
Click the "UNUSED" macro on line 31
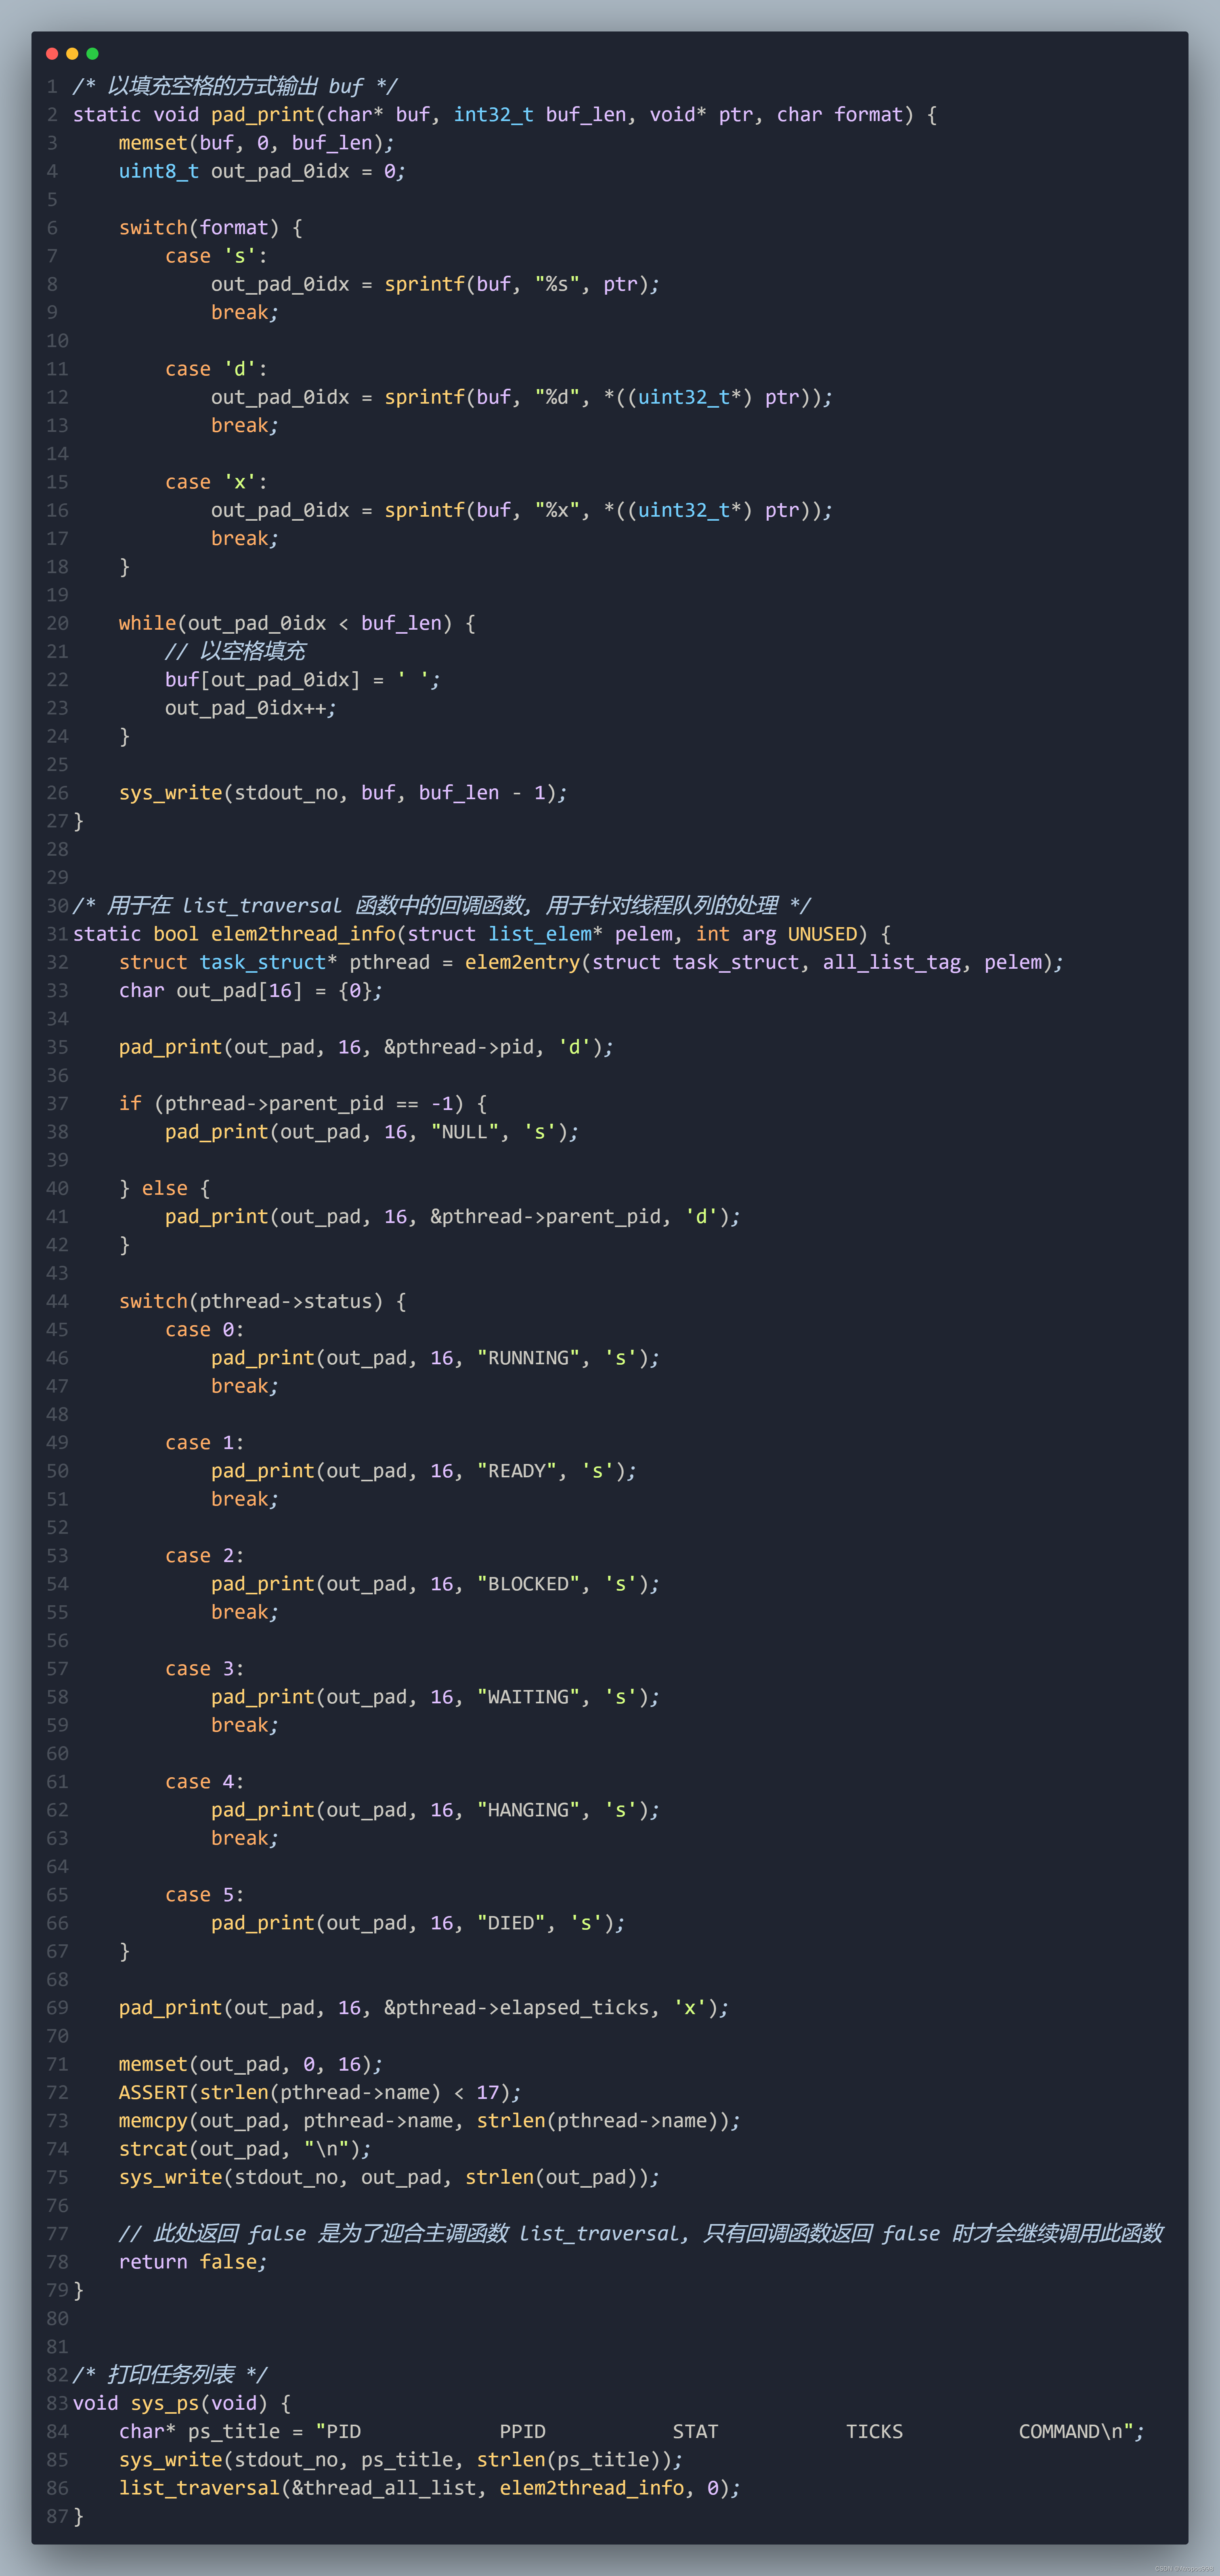click(x=822, y=934)
